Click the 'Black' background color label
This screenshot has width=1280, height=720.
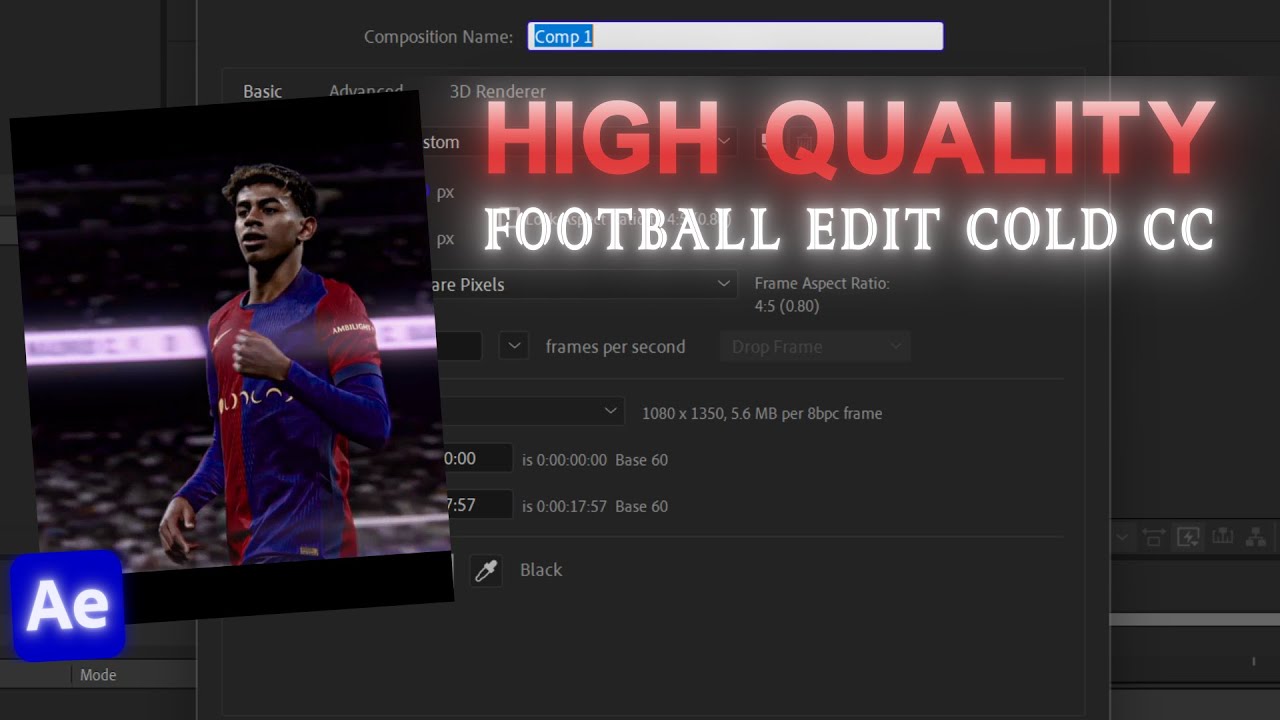[x=541, y=570]
